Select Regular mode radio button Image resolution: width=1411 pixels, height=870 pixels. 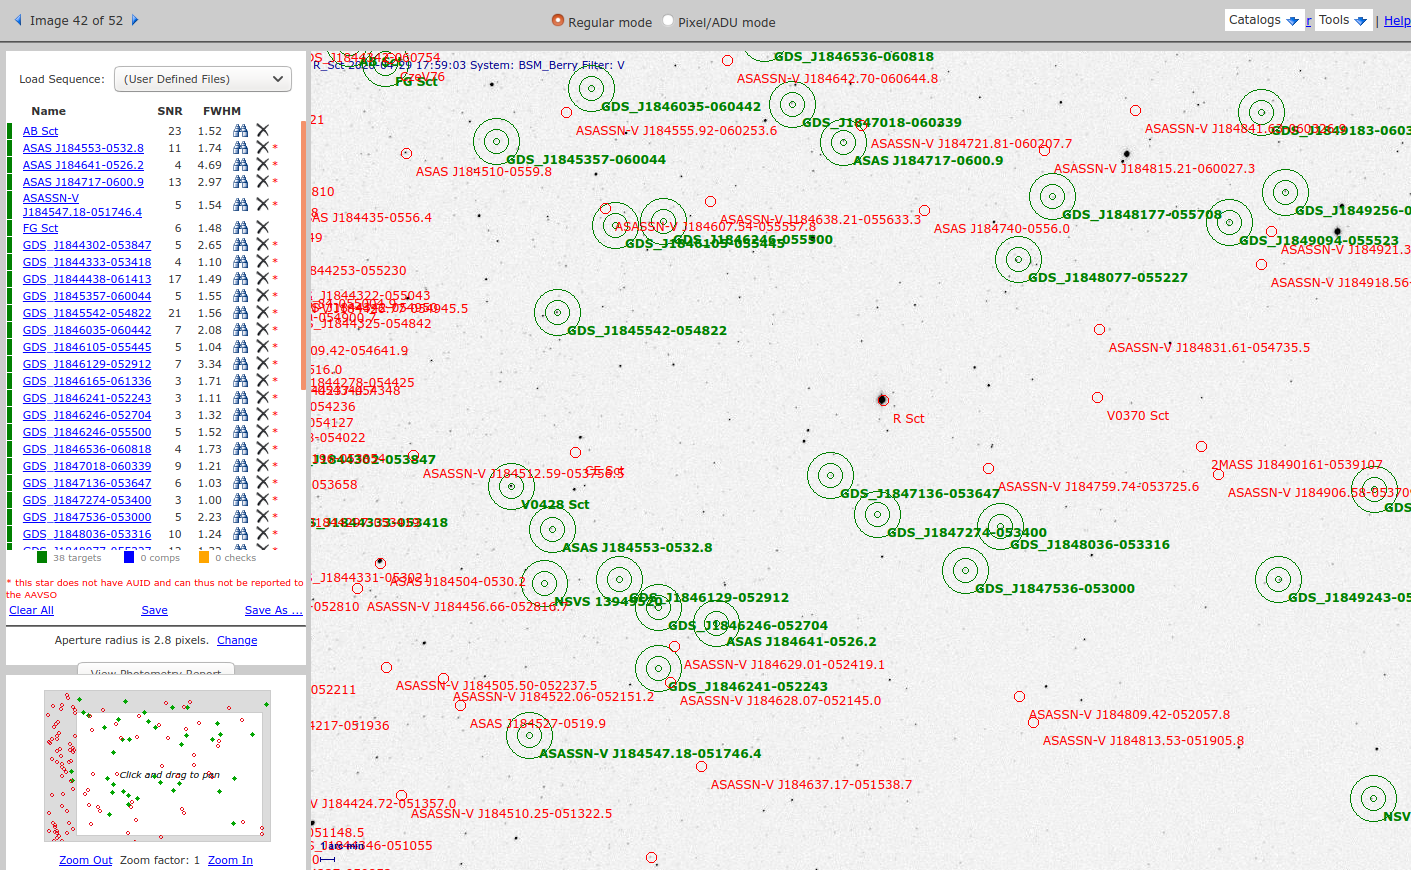point(558,21)
